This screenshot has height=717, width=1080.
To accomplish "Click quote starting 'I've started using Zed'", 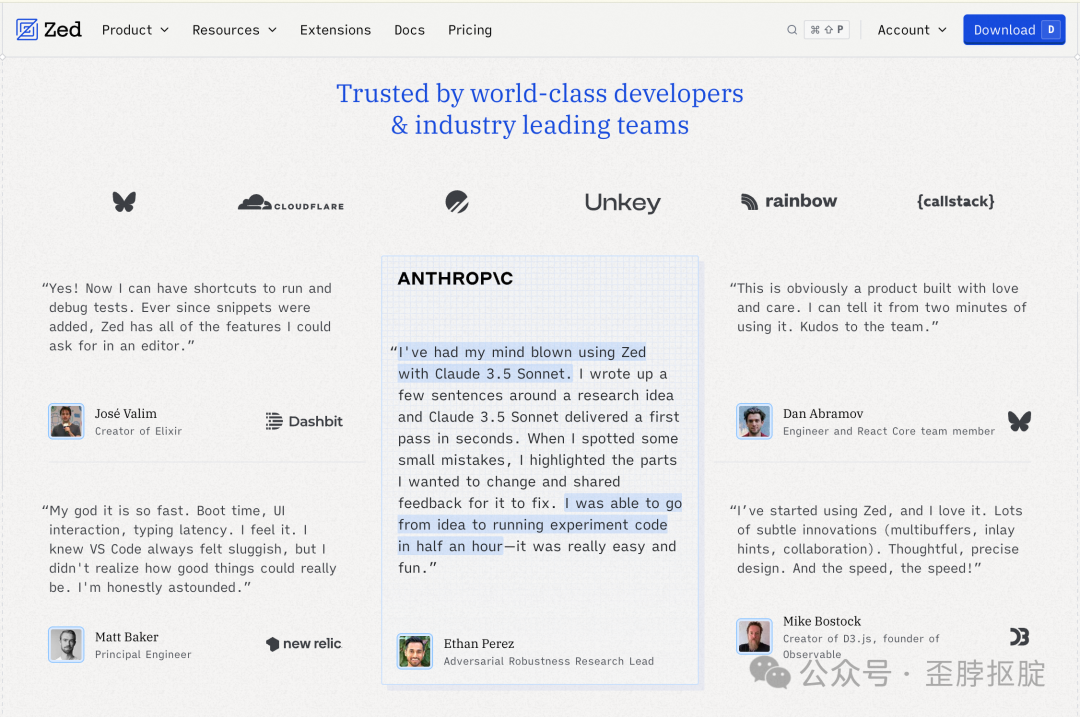I will point(876,539).
